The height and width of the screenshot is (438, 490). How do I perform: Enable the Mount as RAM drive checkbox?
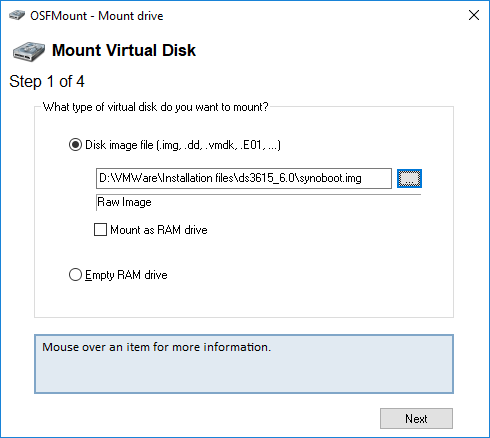100,230
